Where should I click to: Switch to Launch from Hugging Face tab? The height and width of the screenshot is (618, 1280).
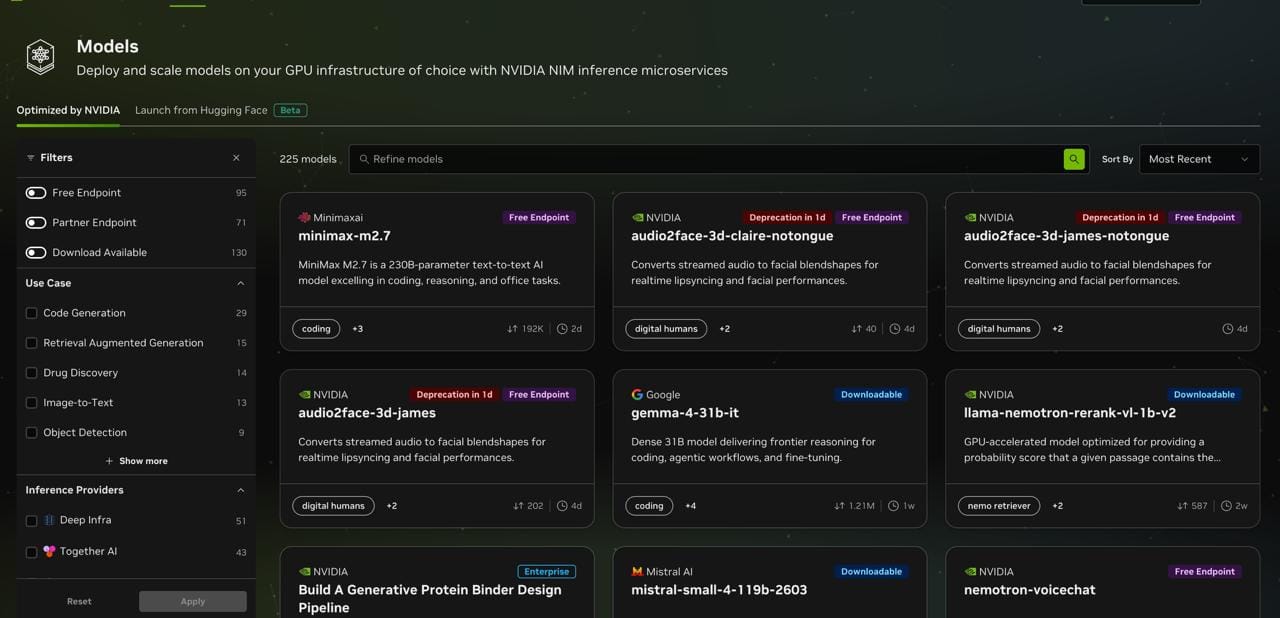click(201, 110)
